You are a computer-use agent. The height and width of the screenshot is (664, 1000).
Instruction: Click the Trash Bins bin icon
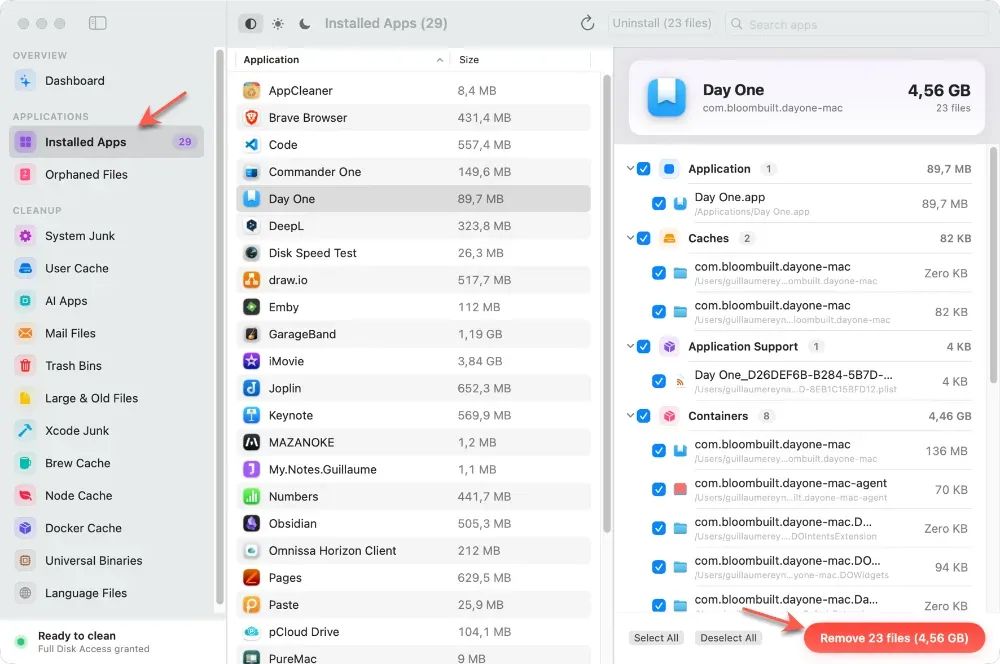point(25,365)
